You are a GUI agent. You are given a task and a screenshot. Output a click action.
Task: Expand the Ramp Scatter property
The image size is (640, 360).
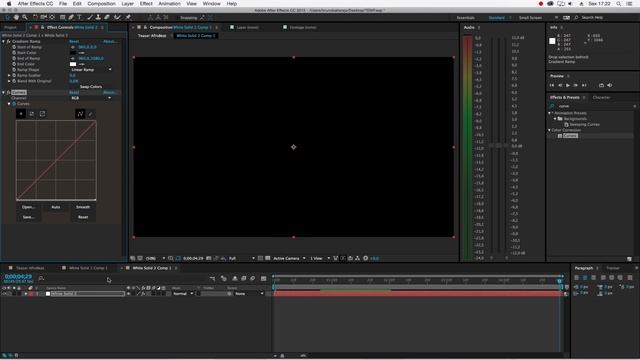click(x=9, y=76)
